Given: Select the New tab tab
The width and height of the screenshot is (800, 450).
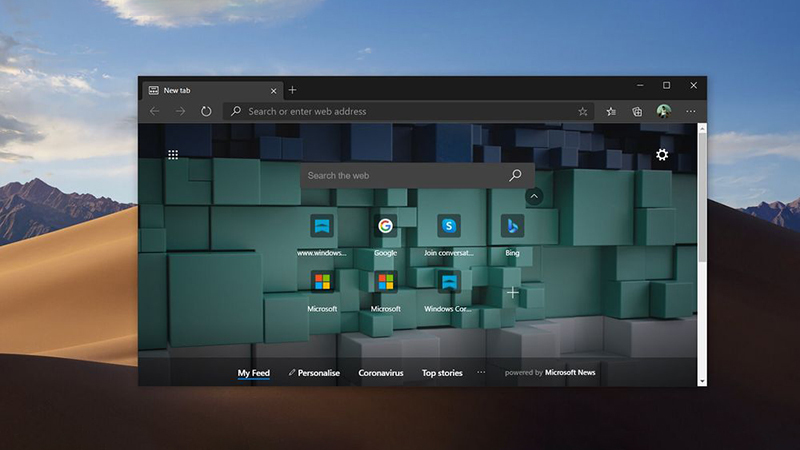Looking at the screenshot, I should [212, 90].
